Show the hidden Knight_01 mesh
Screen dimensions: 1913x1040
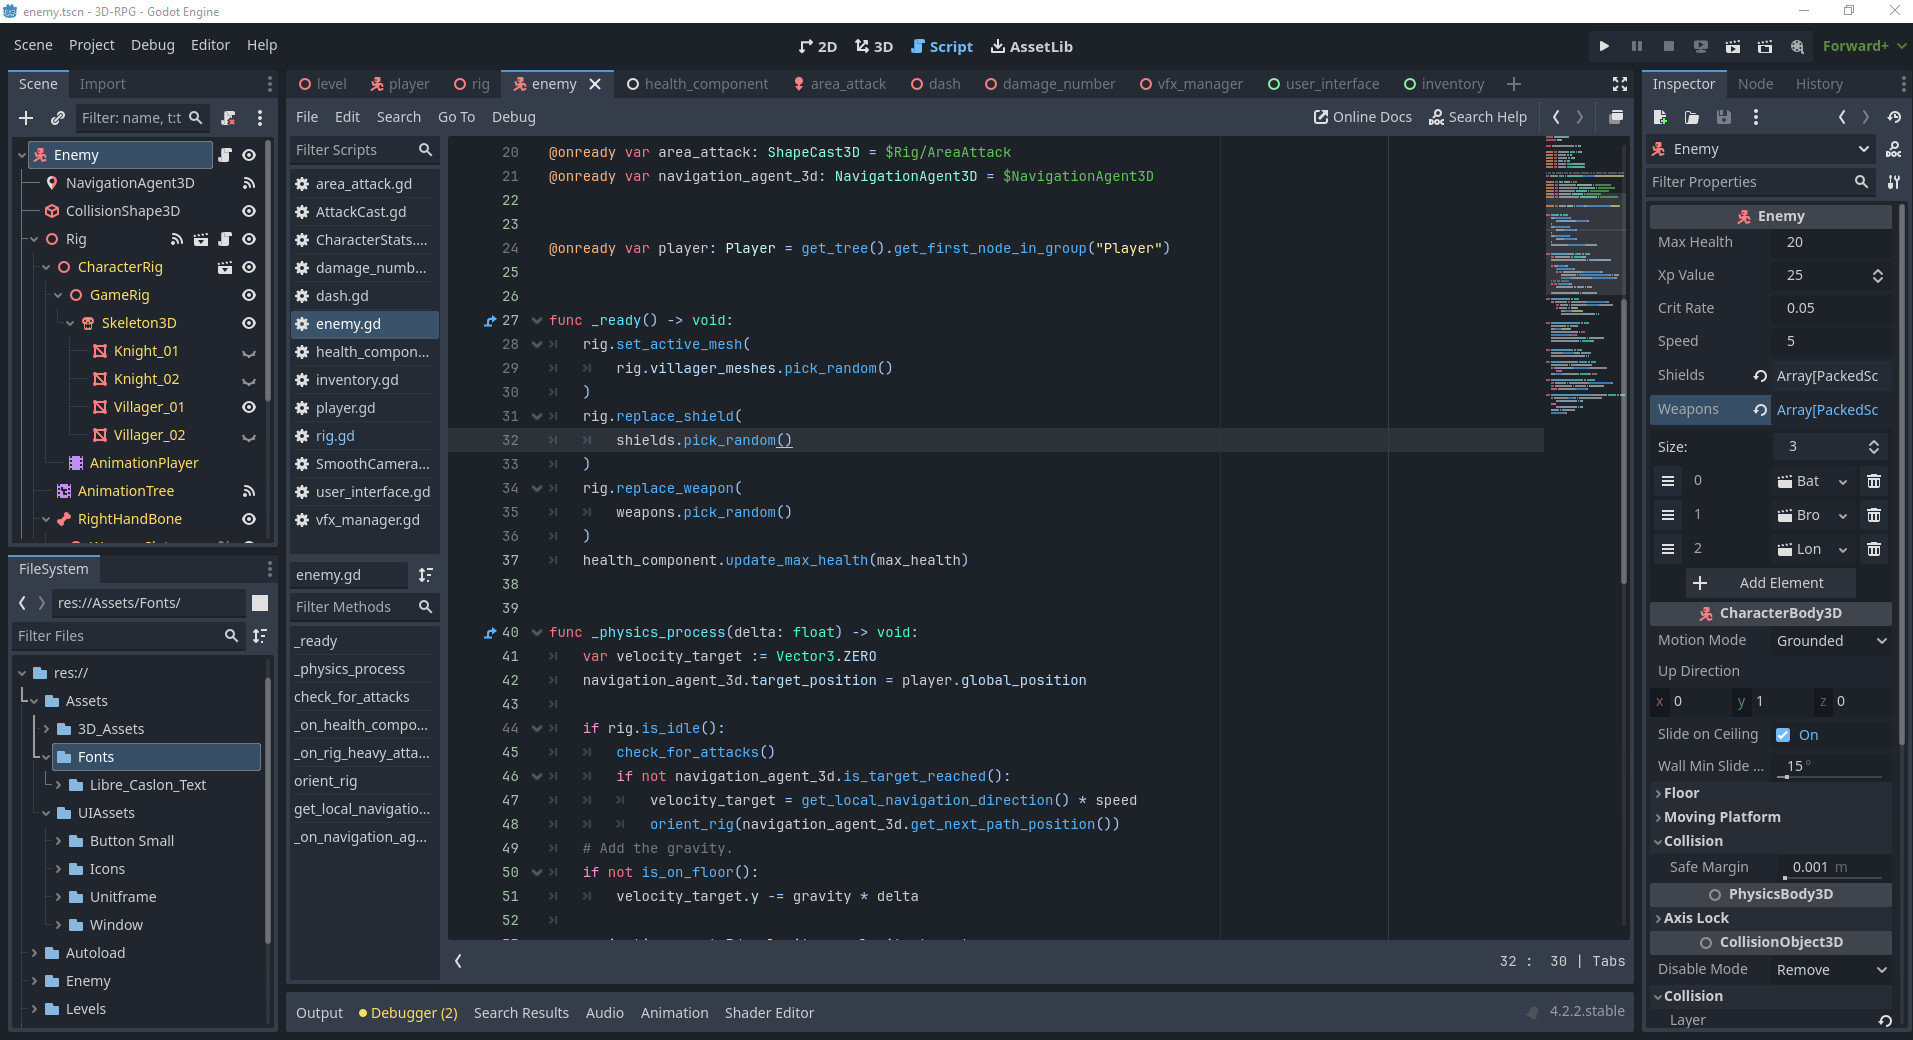click(x=249, y=352)
